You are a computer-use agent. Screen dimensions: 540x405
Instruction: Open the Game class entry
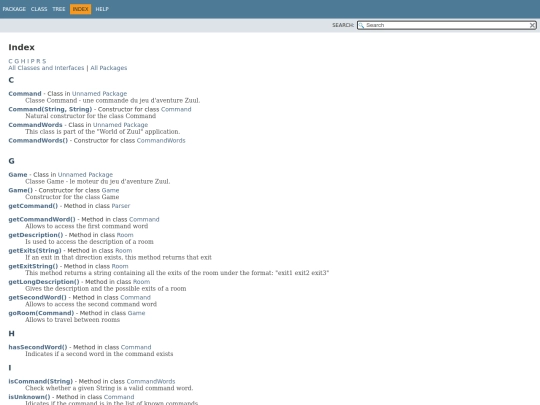[18, 175]
